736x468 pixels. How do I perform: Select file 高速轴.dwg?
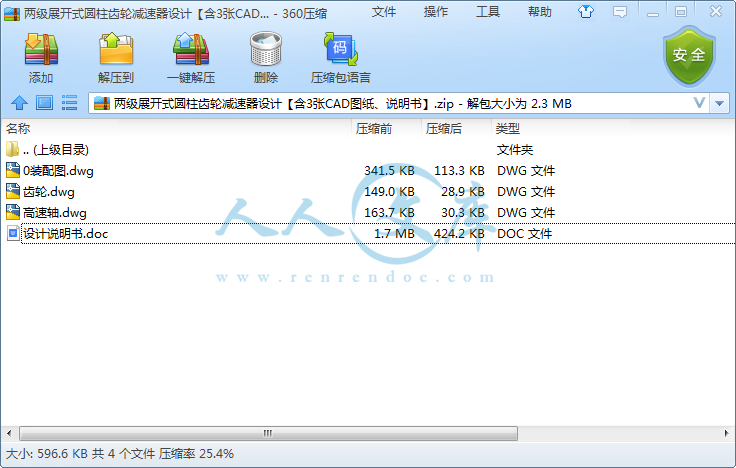368,213
